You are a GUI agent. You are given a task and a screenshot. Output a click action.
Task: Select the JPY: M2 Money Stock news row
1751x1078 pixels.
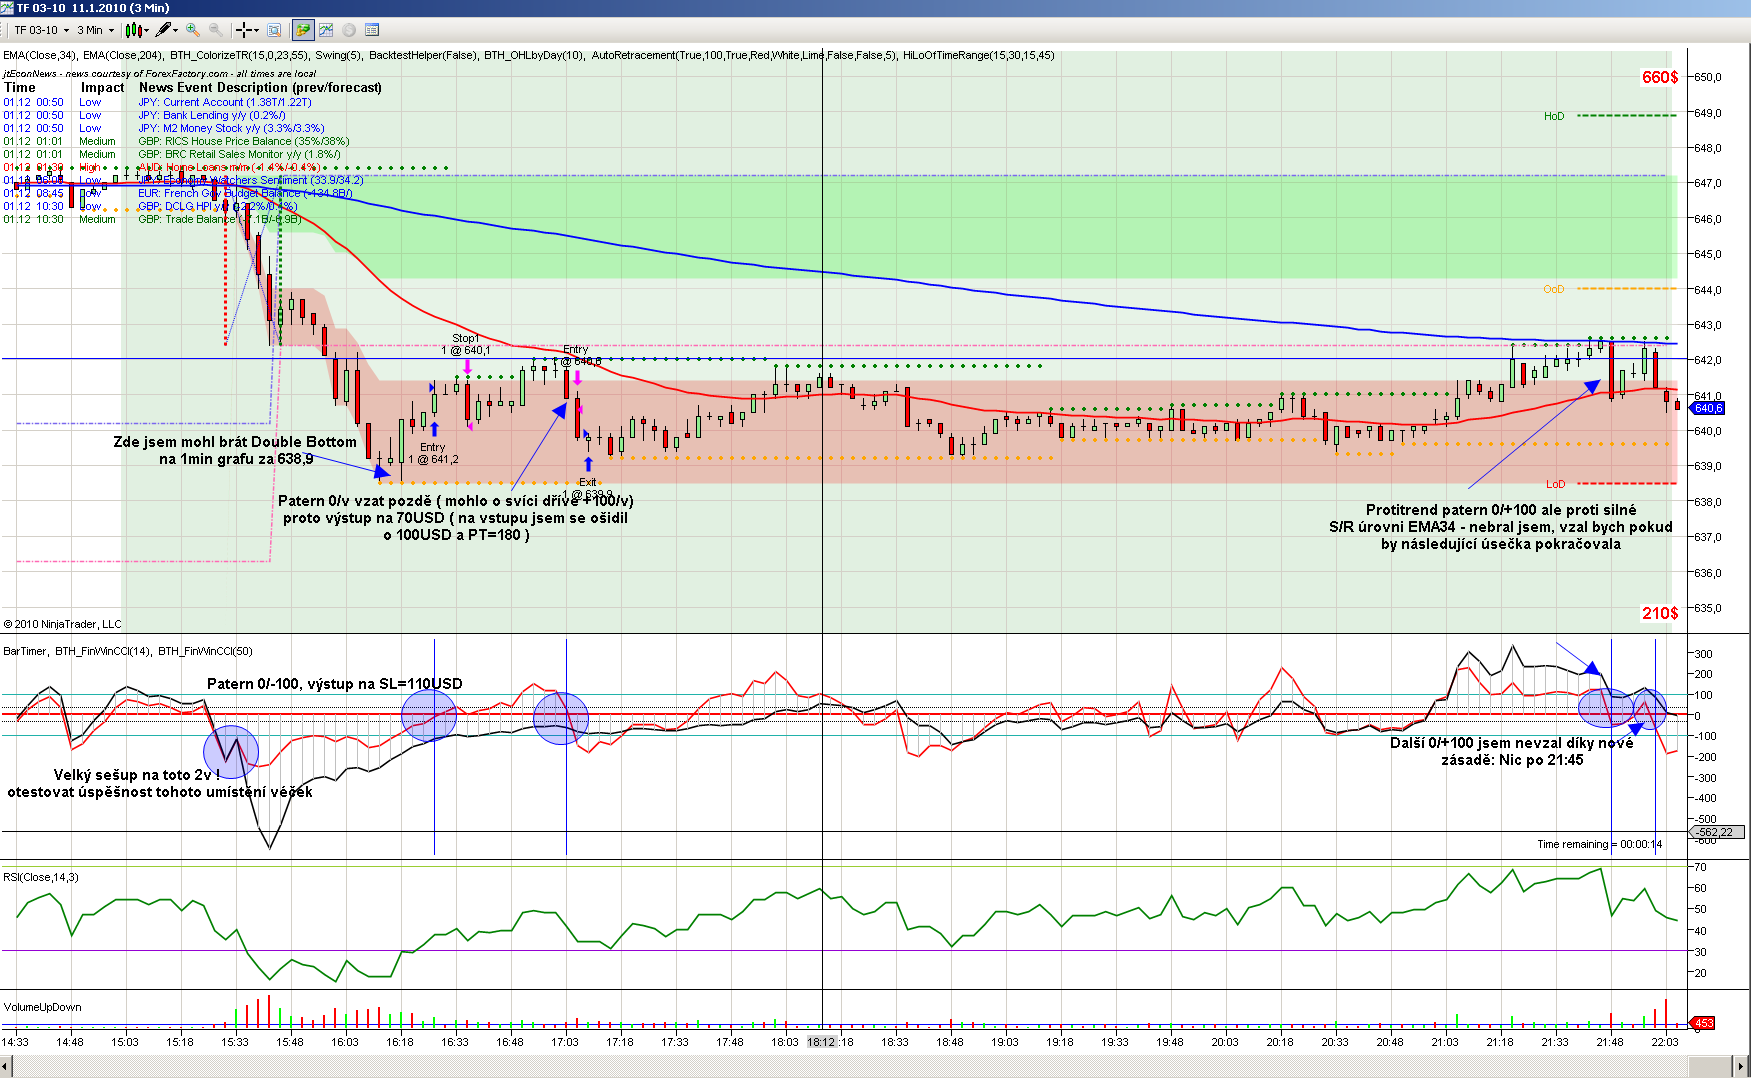pos(164,128)
